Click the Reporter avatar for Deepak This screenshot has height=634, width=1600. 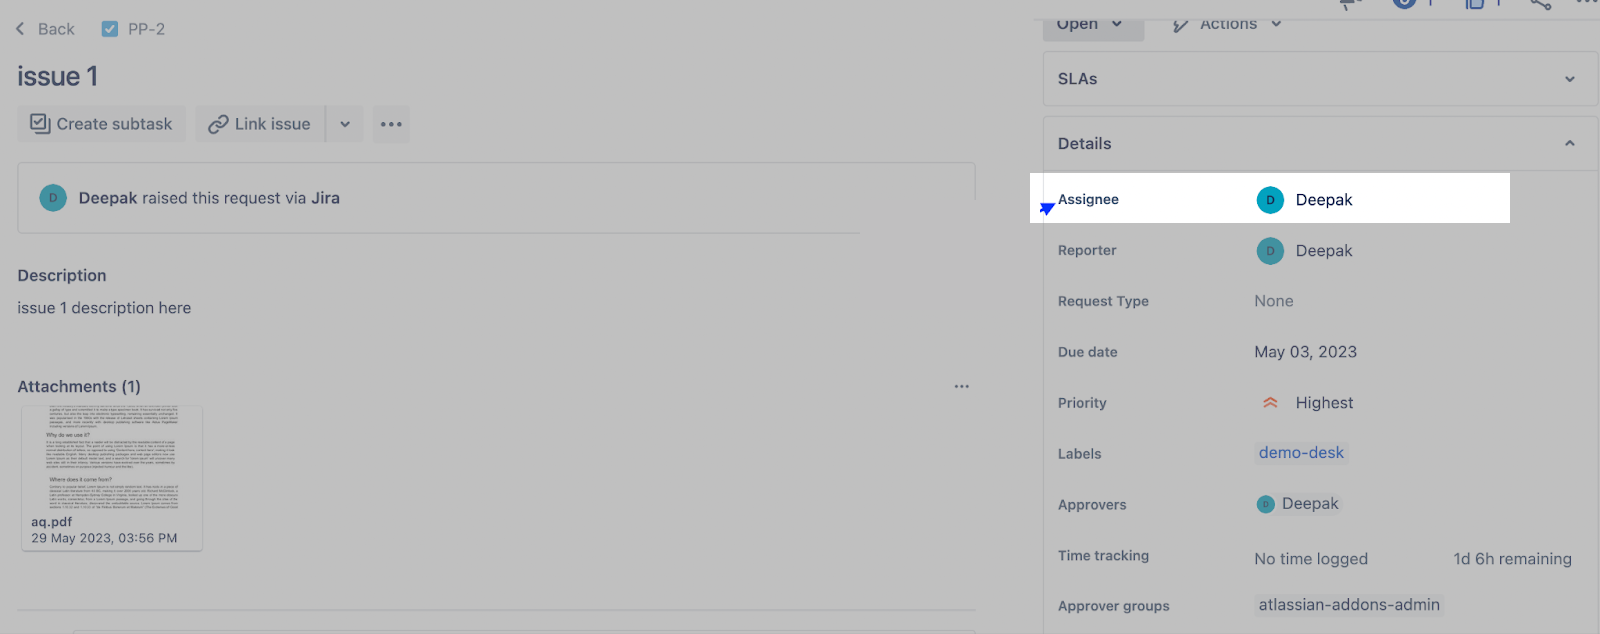click(x=1270, y=251)
